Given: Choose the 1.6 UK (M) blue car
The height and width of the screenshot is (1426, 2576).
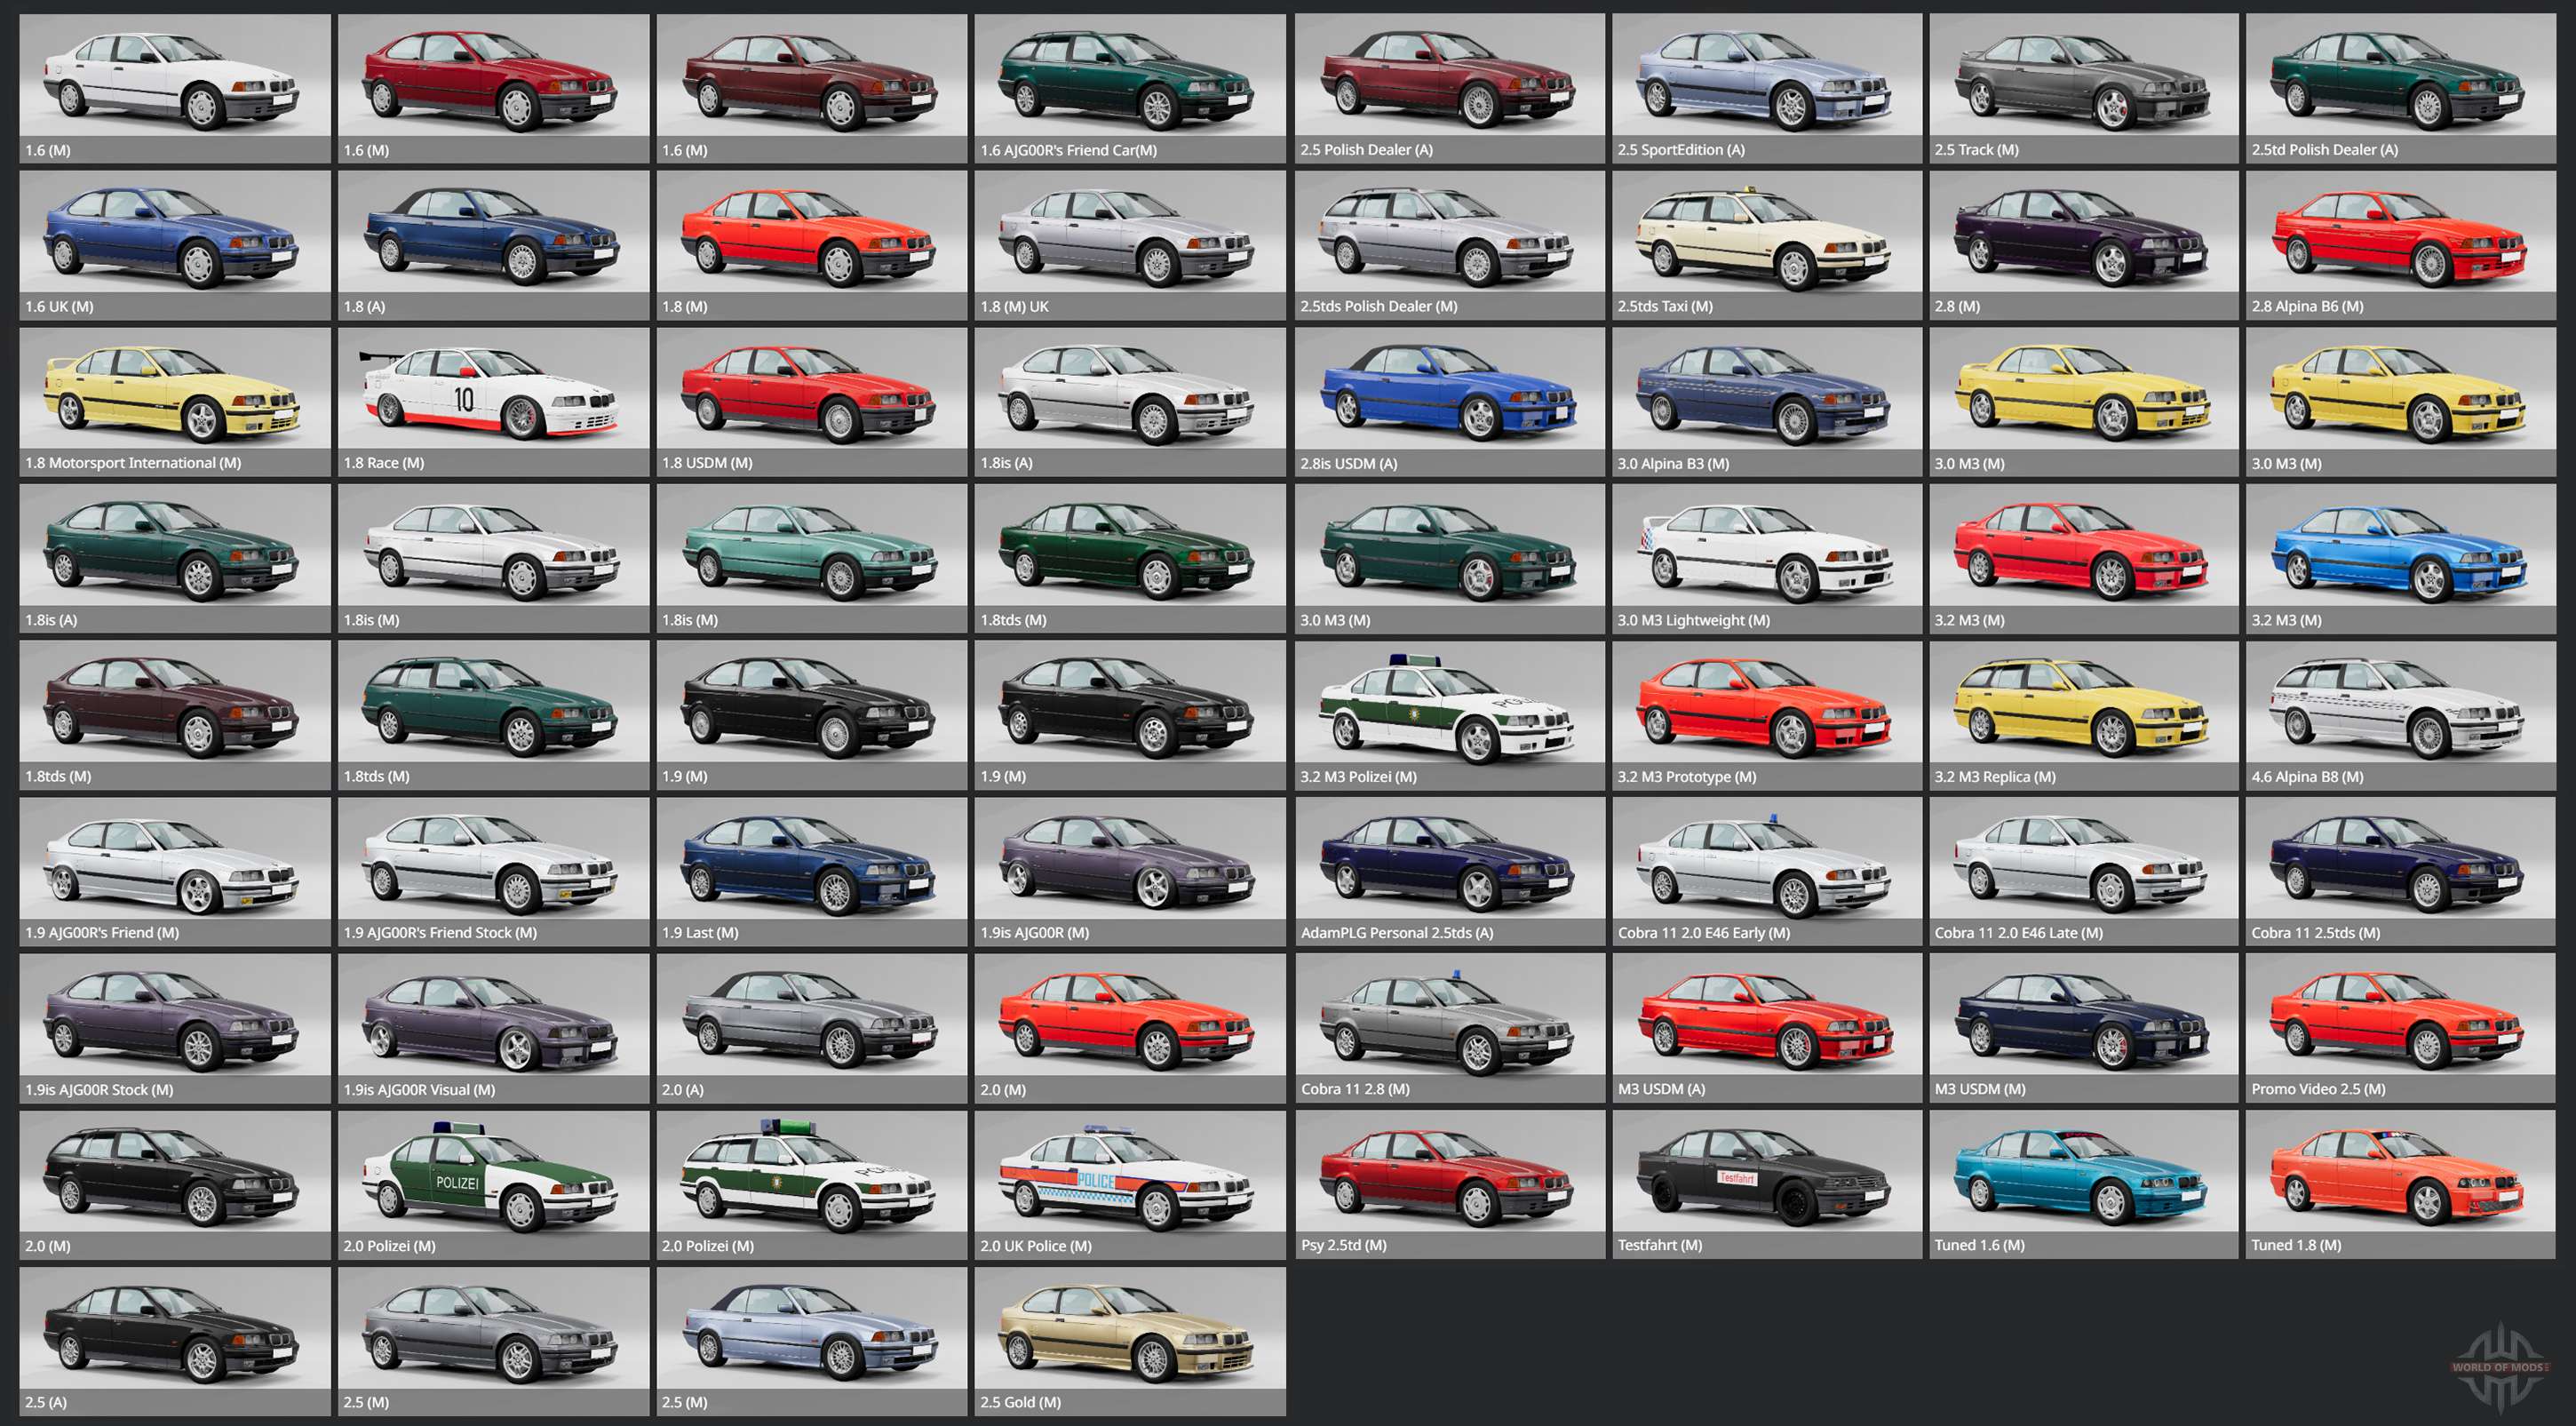Looking at the screenshot, I should 175,245.
